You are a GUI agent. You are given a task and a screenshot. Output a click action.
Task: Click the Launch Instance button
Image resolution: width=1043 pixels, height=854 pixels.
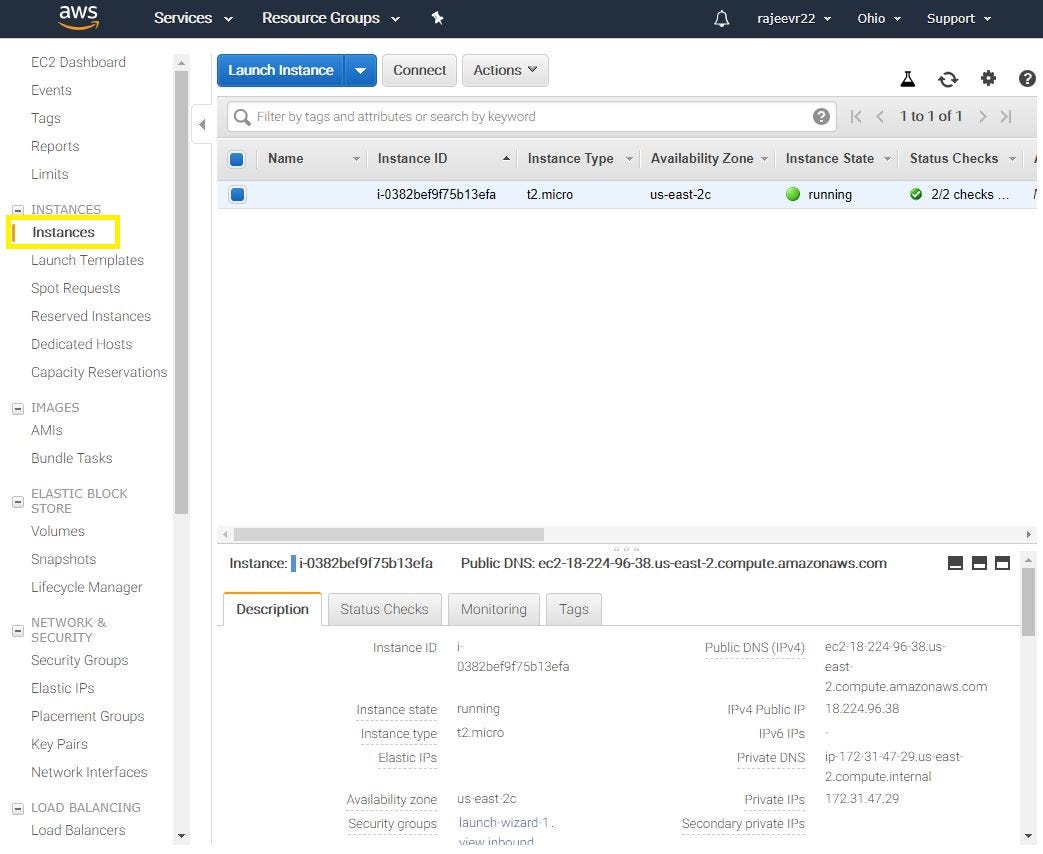280,70
